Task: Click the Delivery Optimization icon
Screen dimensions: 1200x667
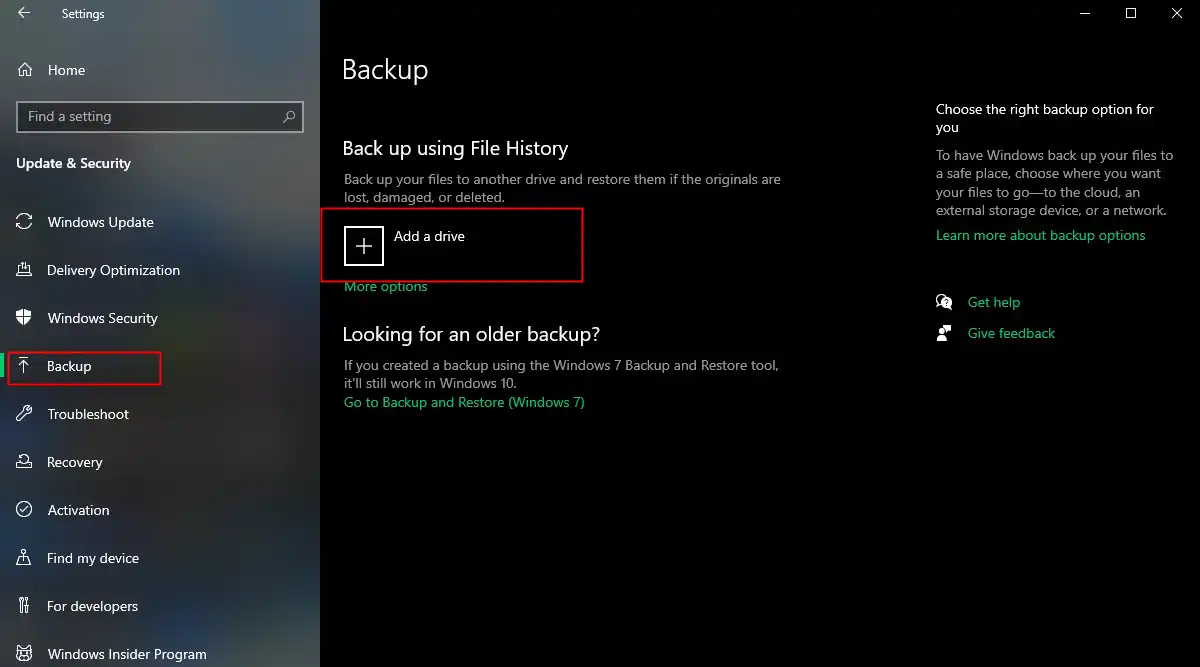Action: (x=25, y=270)
